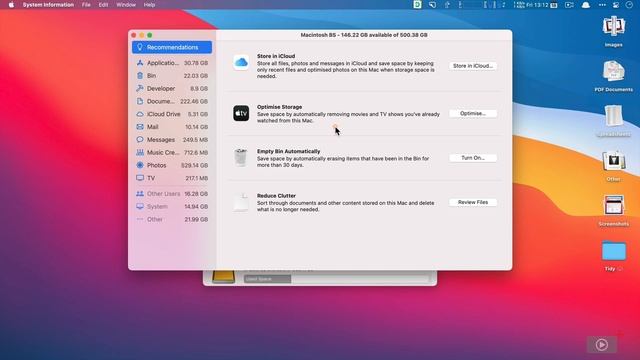
Task: Select the TV display icon in sidebar
Action: 140,178
